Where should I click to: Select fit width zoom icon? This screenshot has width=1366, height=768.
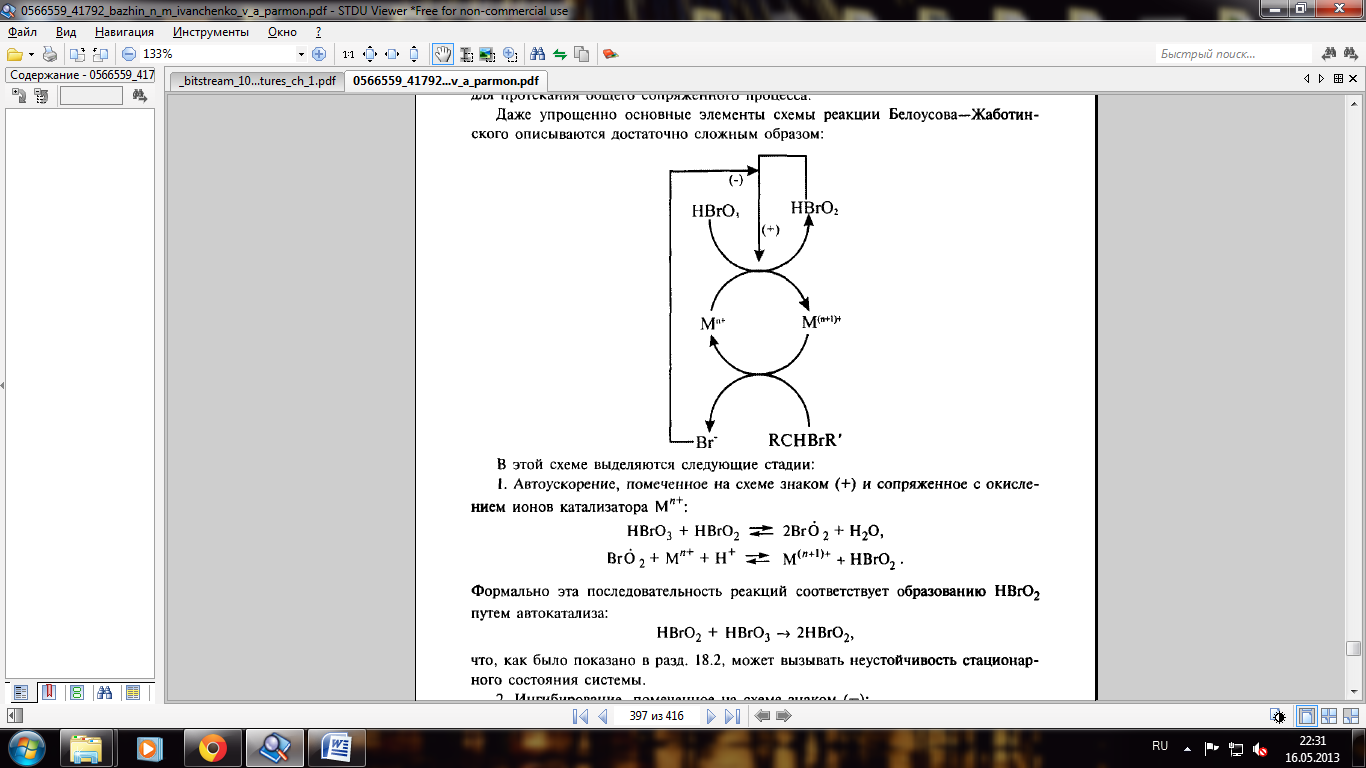[391, 54]
